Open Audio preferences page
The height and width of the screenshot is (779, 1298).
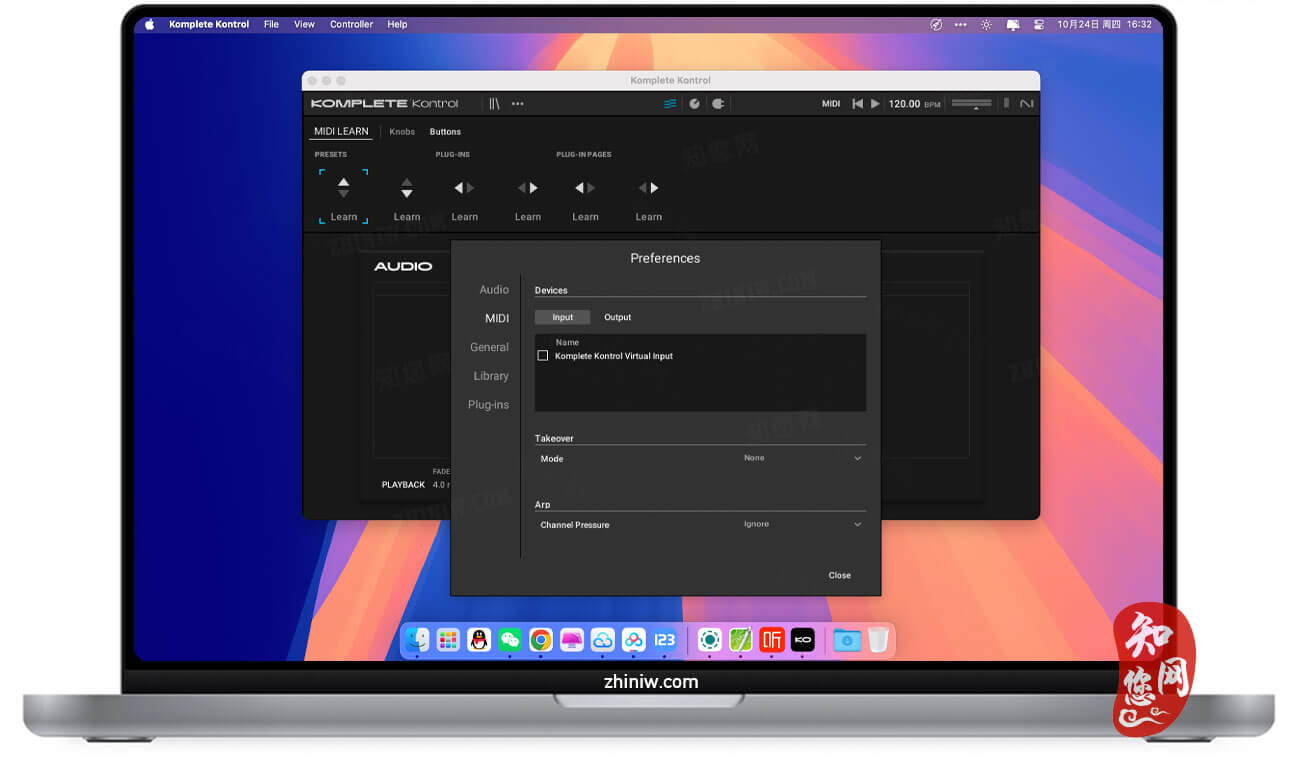coord(494,290)
